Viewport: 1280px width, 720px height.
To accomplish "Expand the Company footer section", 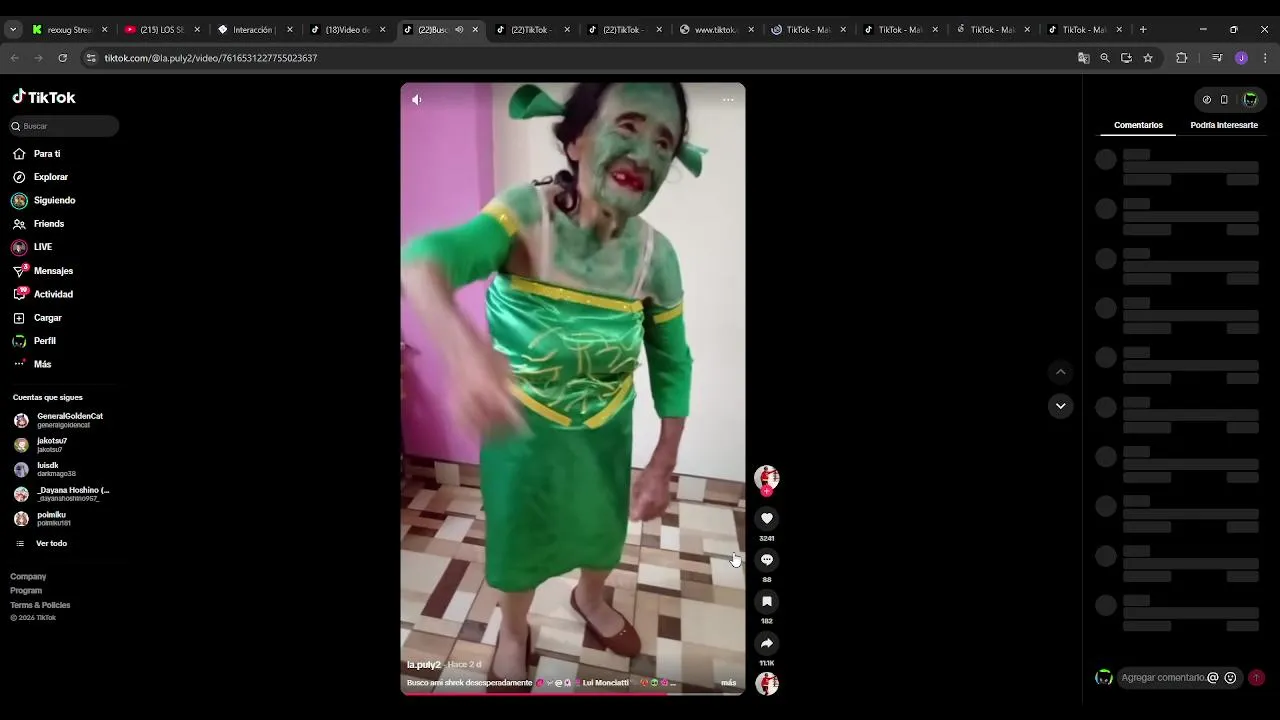I will pyautogui.click(x=28, y=576).
